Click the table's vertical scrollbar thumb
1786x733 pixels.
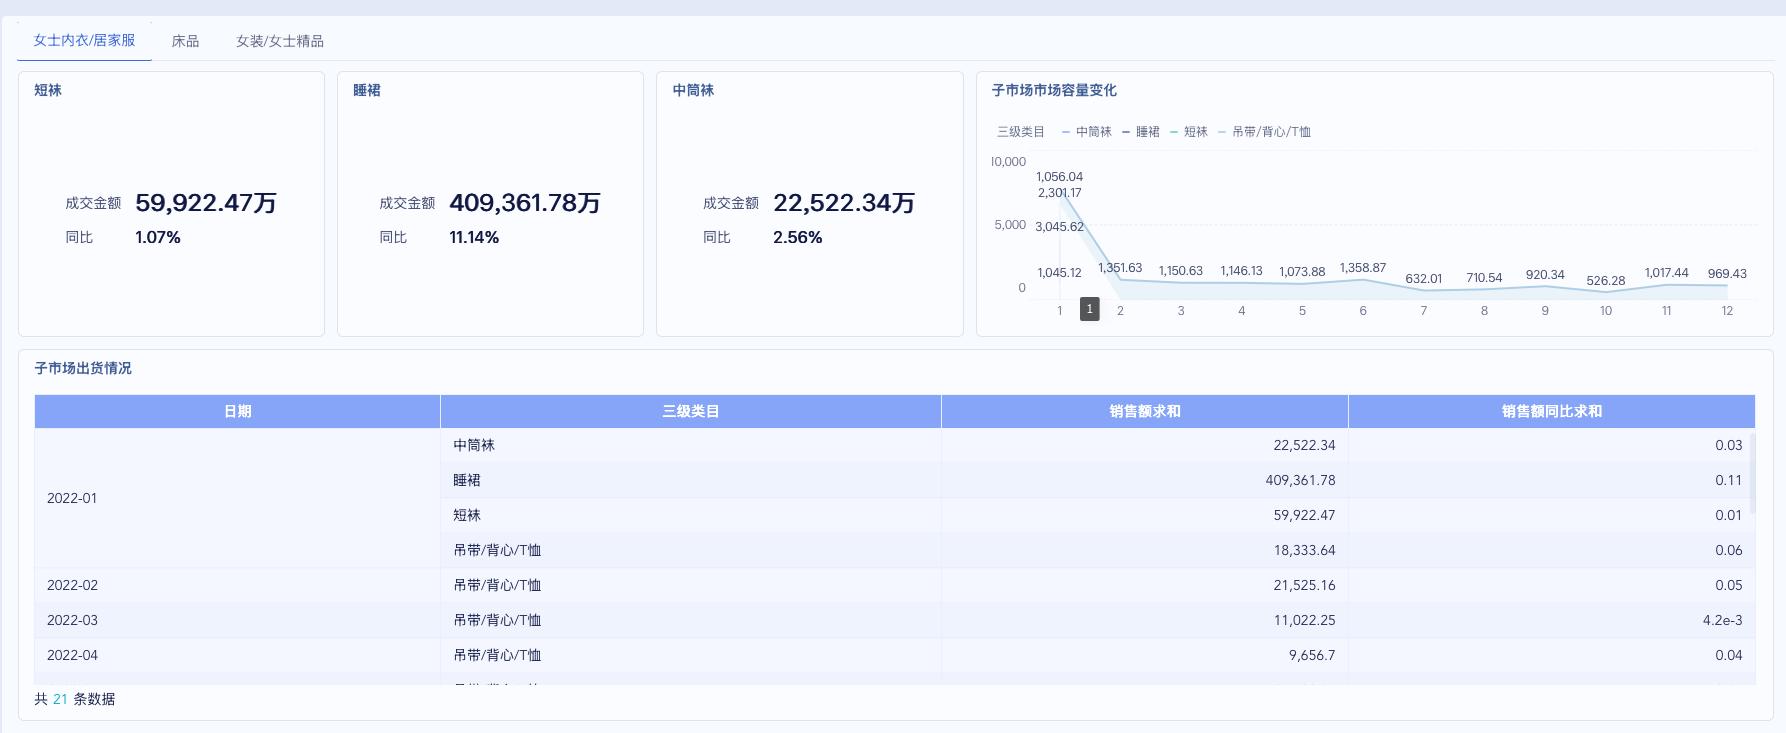point(1752,472)
